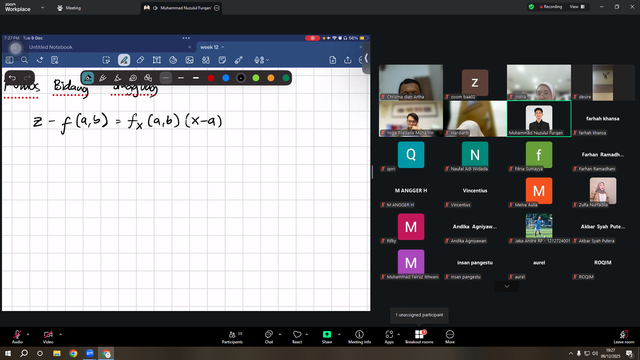The width and height of the screenshot is (640, 360).
Task: Click the green security shield icon
Action: (x=531, y=7)
